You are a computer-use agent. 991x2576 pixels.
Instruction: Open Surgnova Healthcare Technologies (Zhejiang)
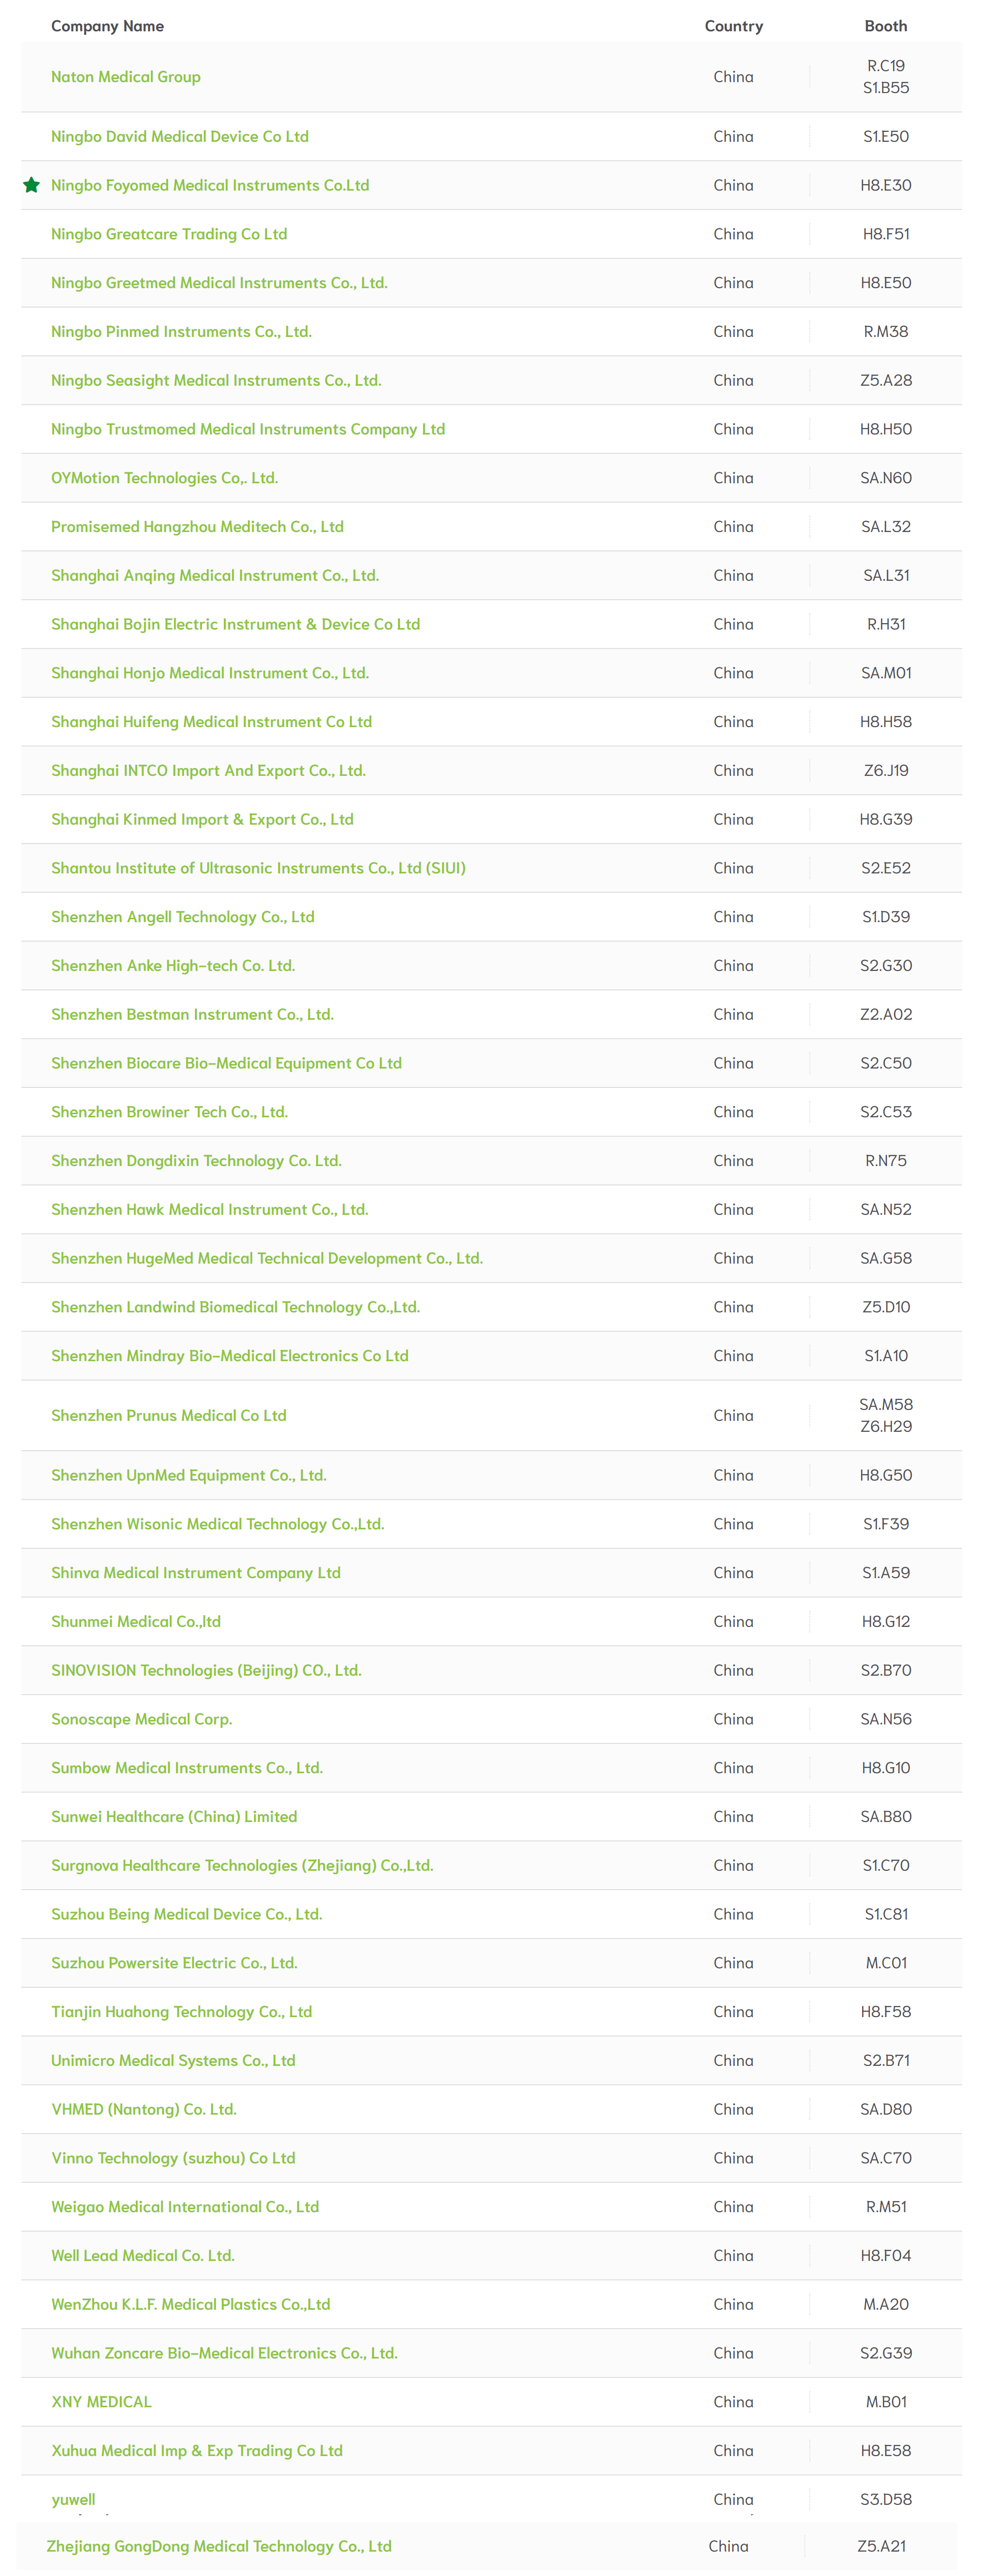click(242, 1866)
